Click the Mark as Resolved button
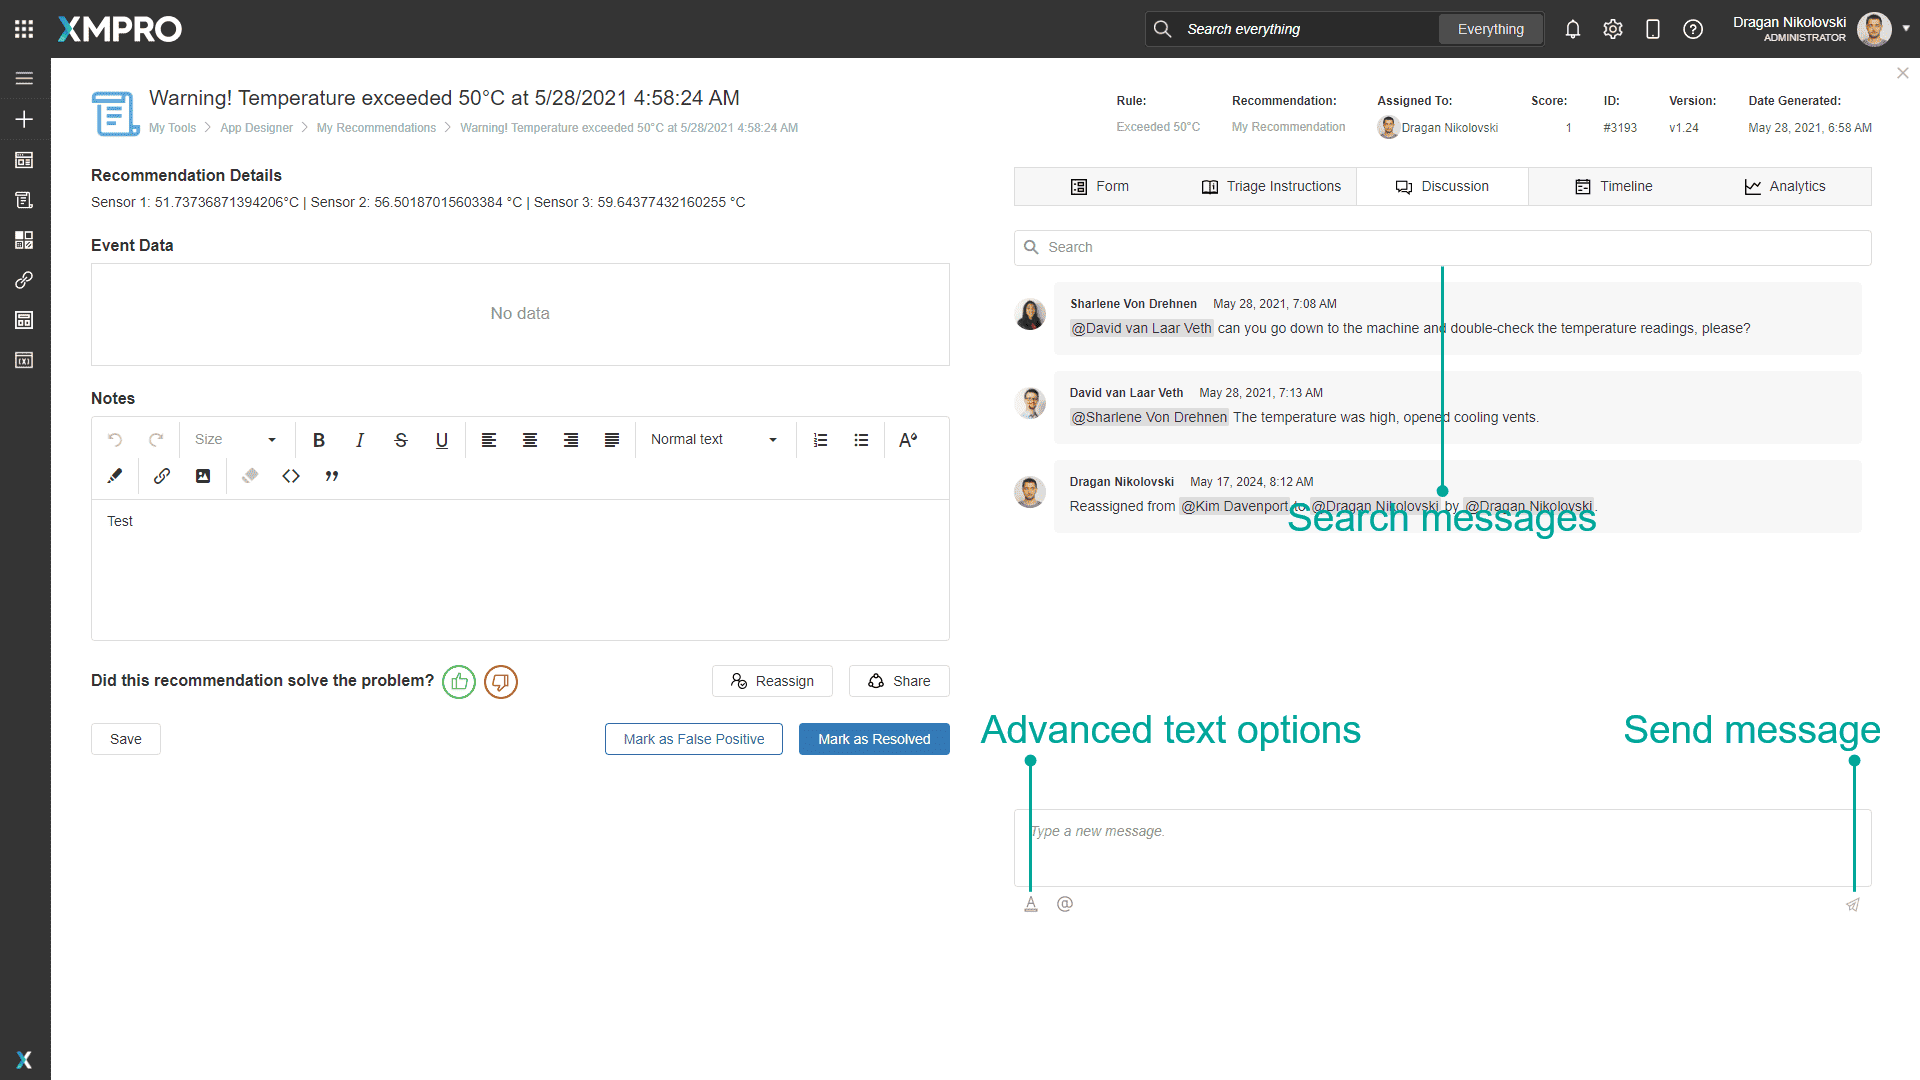Image resolution: width=1920 pixels, height=1080 pixels. [x=874, y=738]
